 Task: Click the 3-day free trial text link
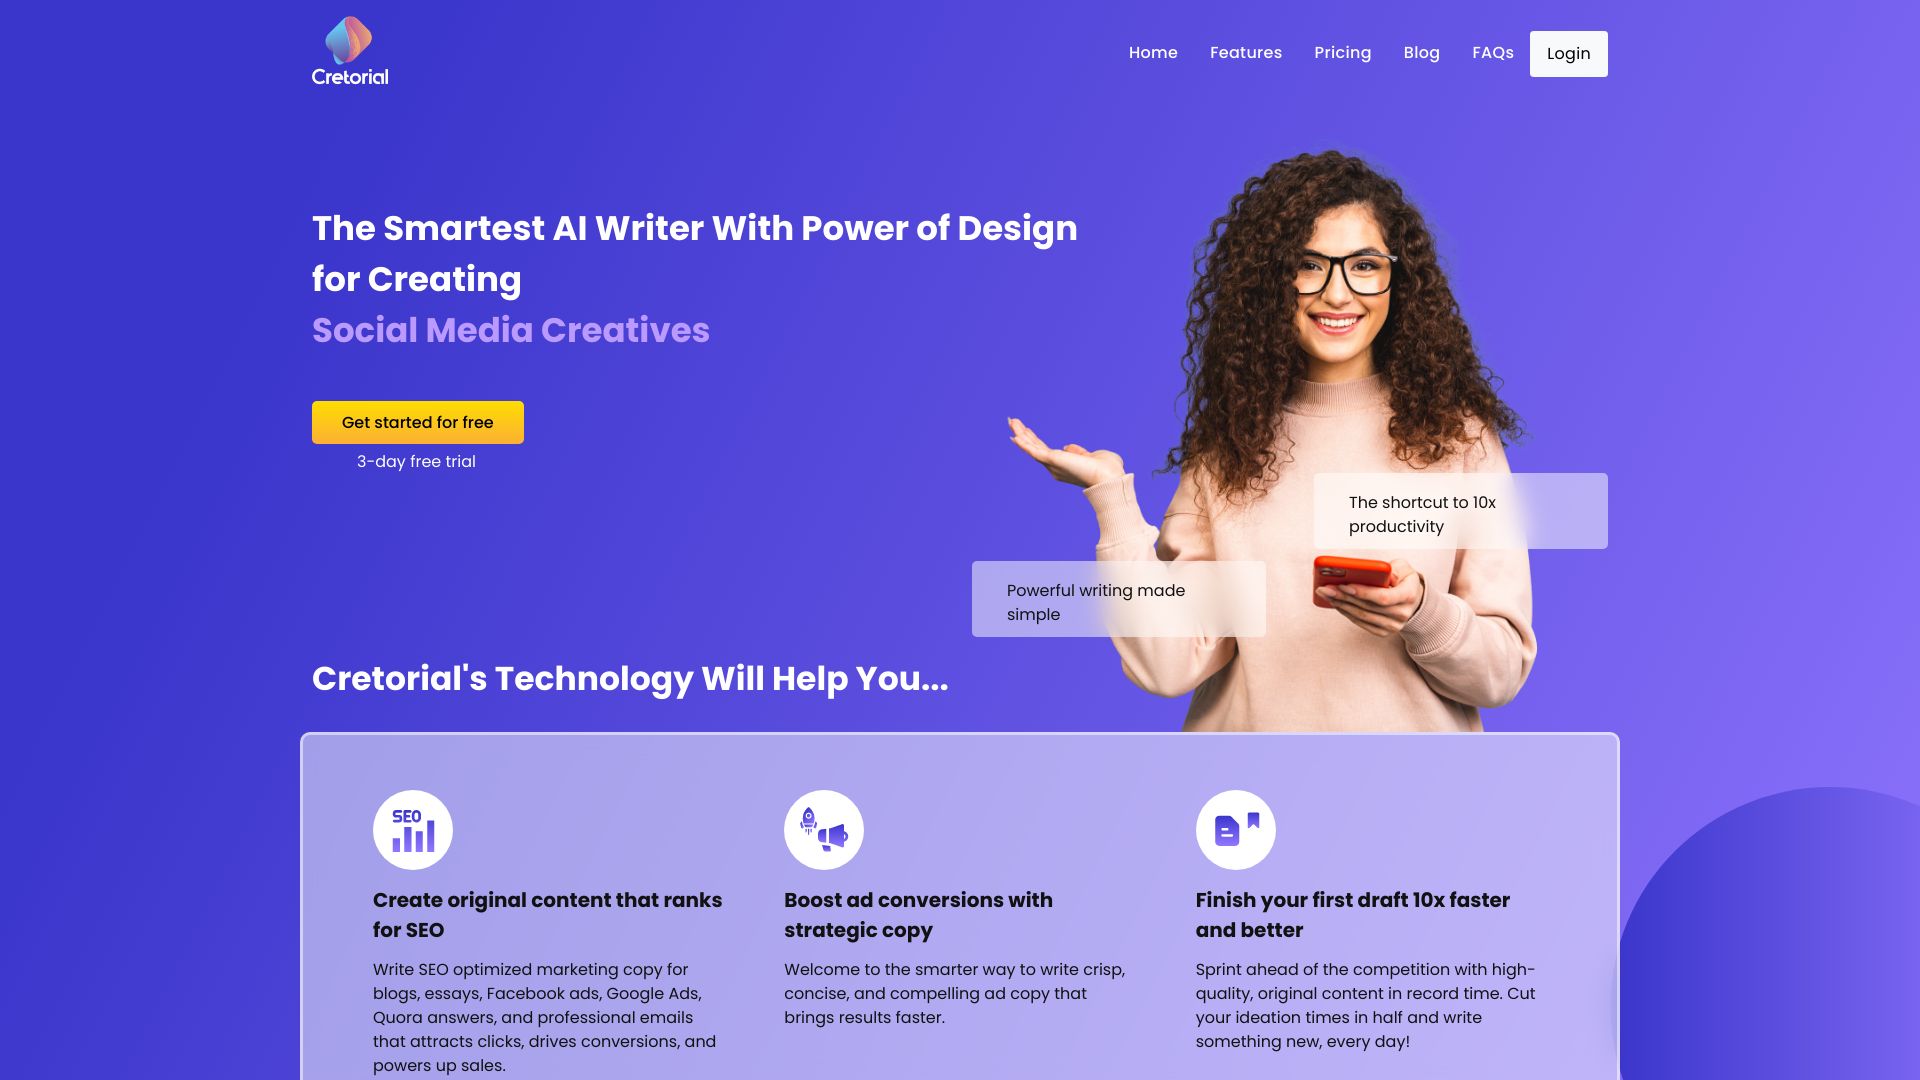[x=417, y=460]
